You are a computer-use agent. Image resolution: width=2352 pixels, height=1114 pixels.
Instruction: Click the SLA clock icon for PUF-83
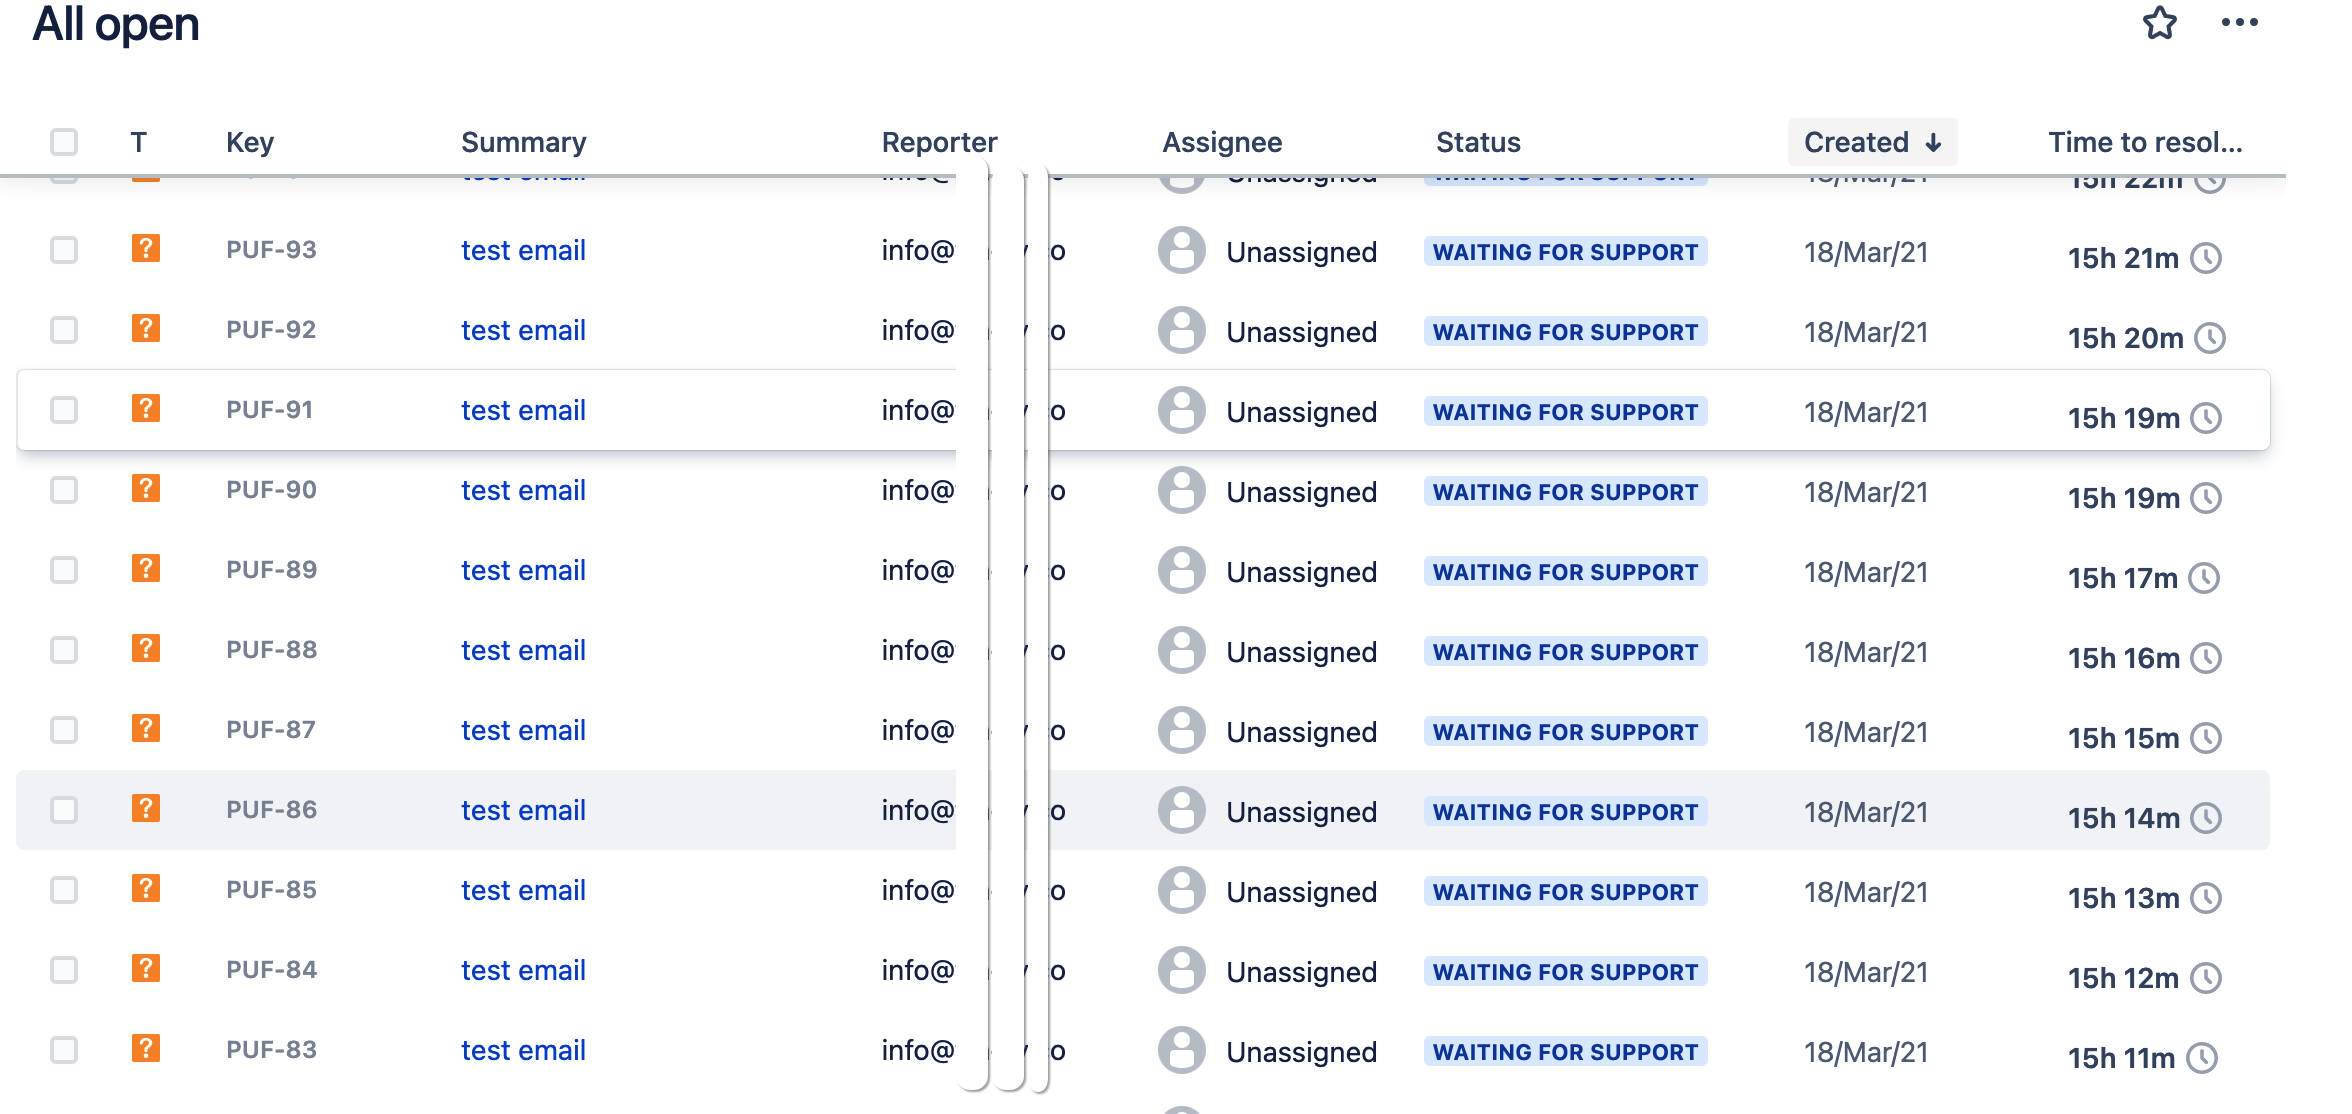coord(2202,1058)
